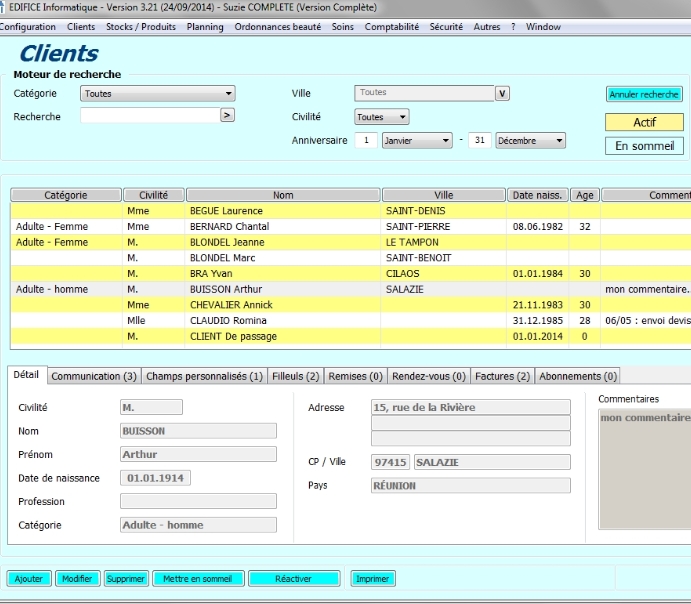The height and width of the screenshot is (604, 691).
Task: Switch to the Factures (2) tab
Action: (x=503, y=377)
